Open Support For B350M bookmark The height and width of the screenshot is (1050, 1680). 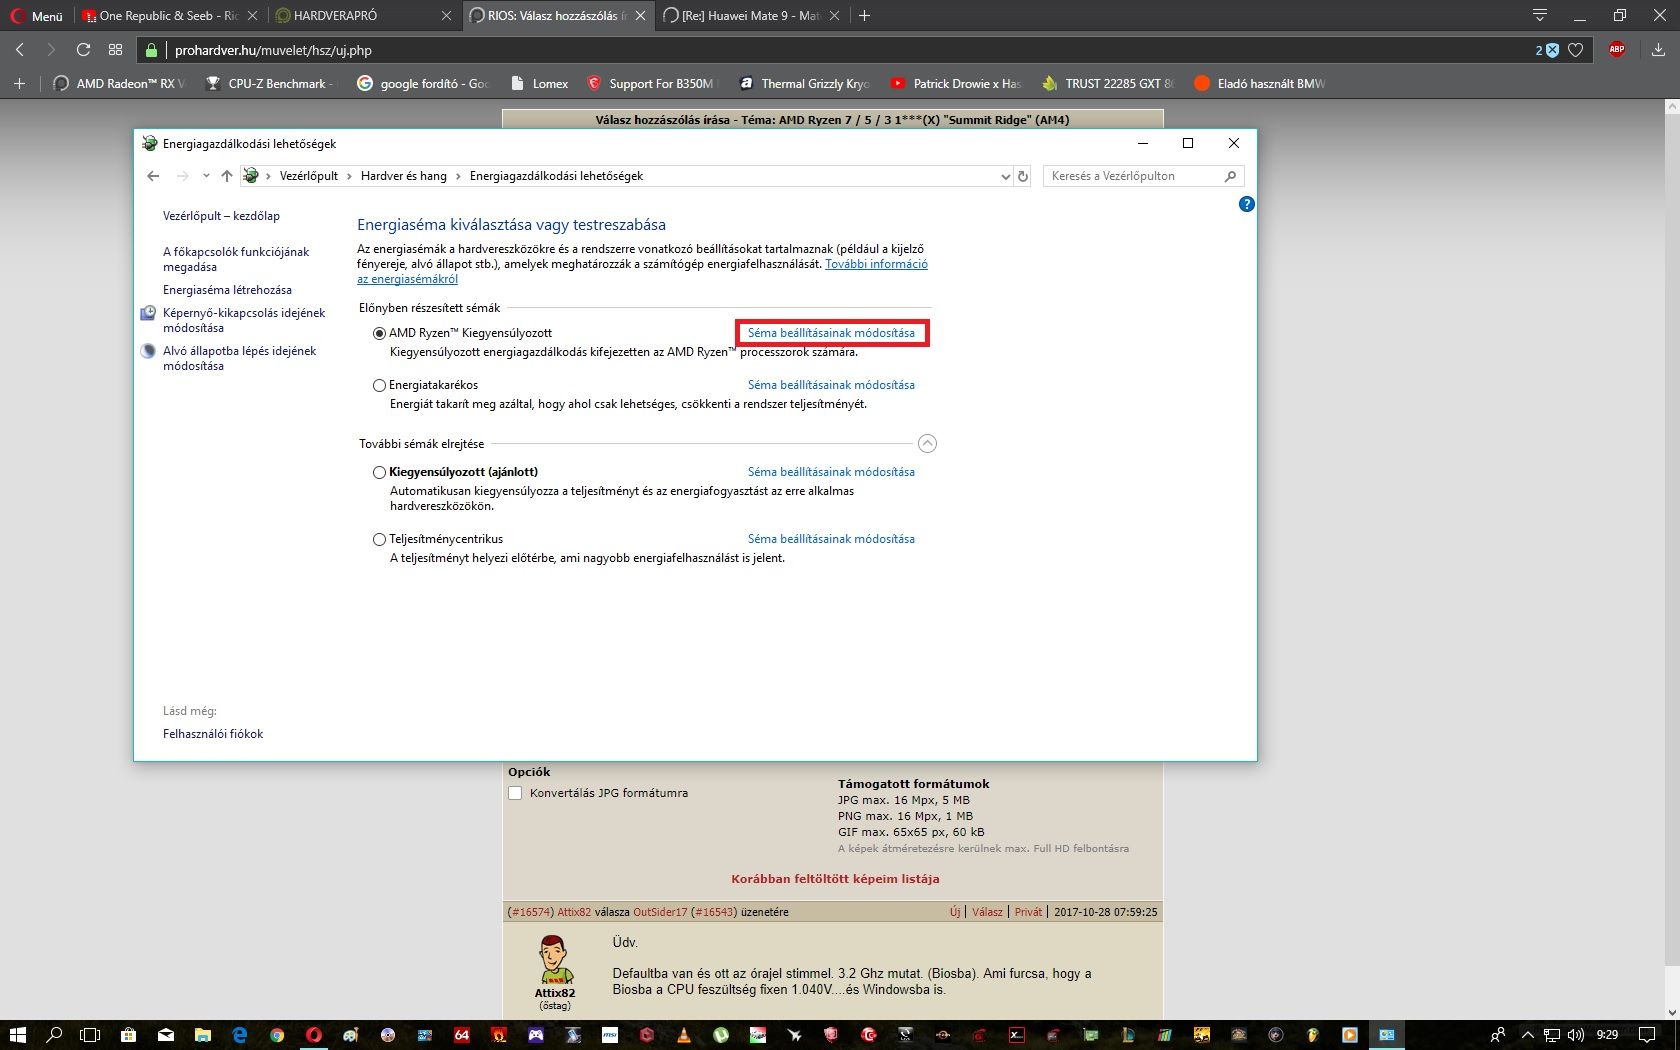pyautogui.click(x=651, y=84)
